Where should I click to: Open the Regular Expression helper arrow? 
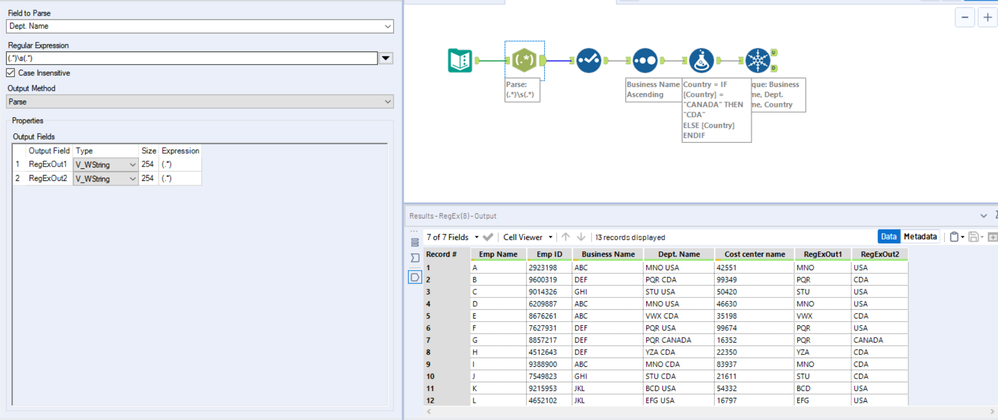386,59
